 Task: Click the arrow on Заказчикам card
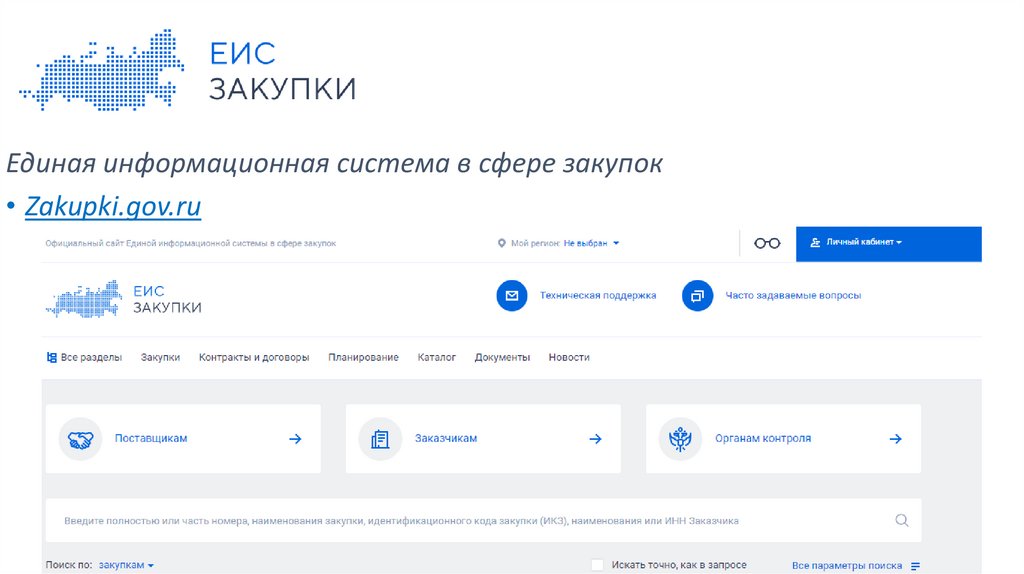[595, 439]
